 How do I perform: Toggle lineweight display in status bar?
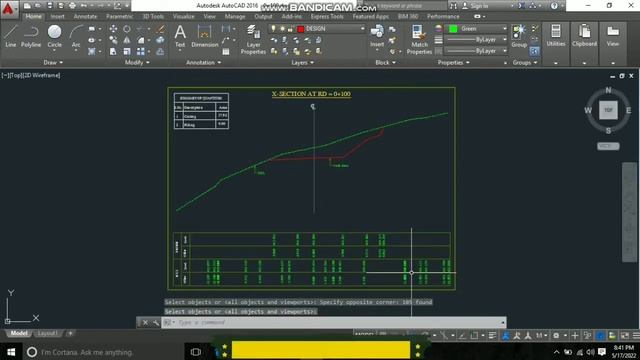(x=492, y=336)
